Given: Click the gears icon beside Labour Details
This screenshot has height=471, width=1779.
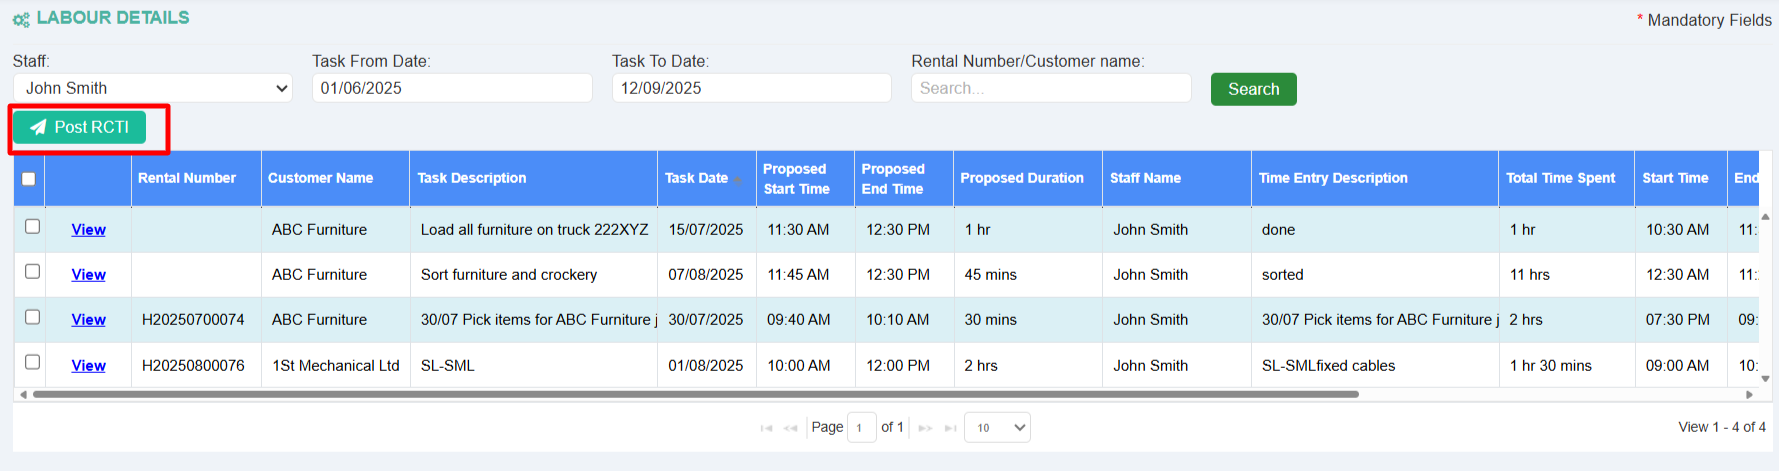Looking at the screenshot, I should [21, 19].
